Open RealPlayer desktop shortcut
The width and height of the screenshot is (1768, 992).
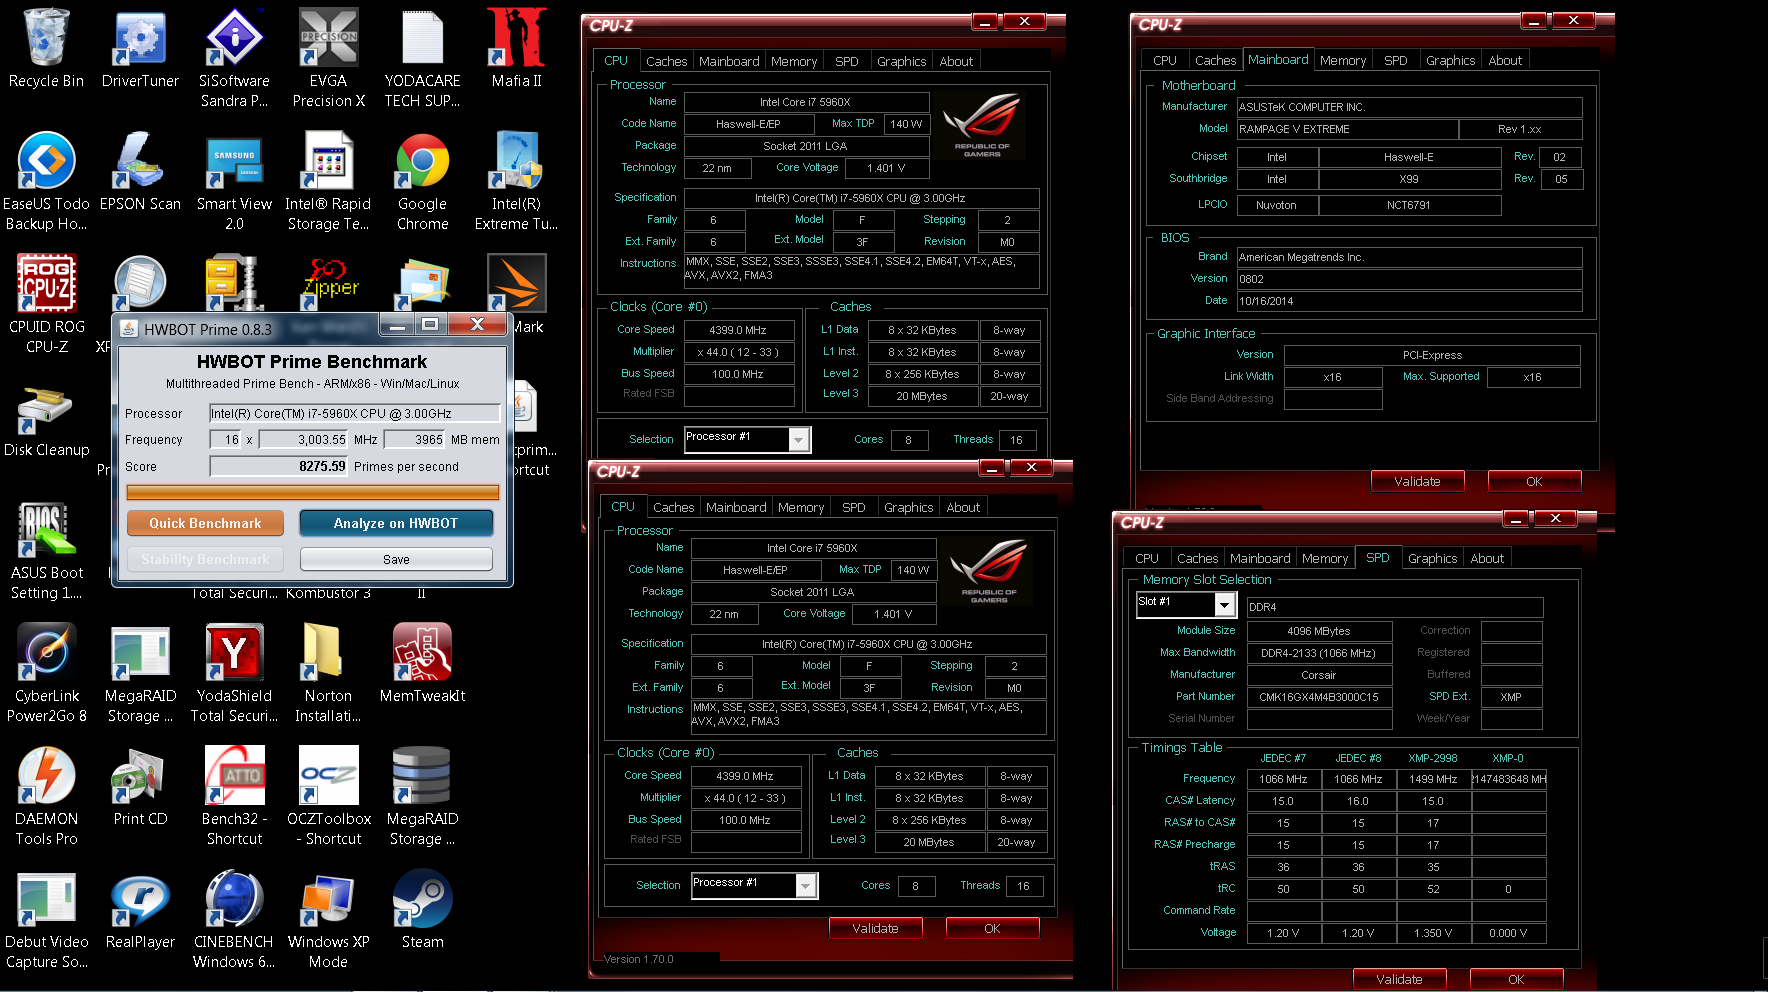(x=140, y=909)
